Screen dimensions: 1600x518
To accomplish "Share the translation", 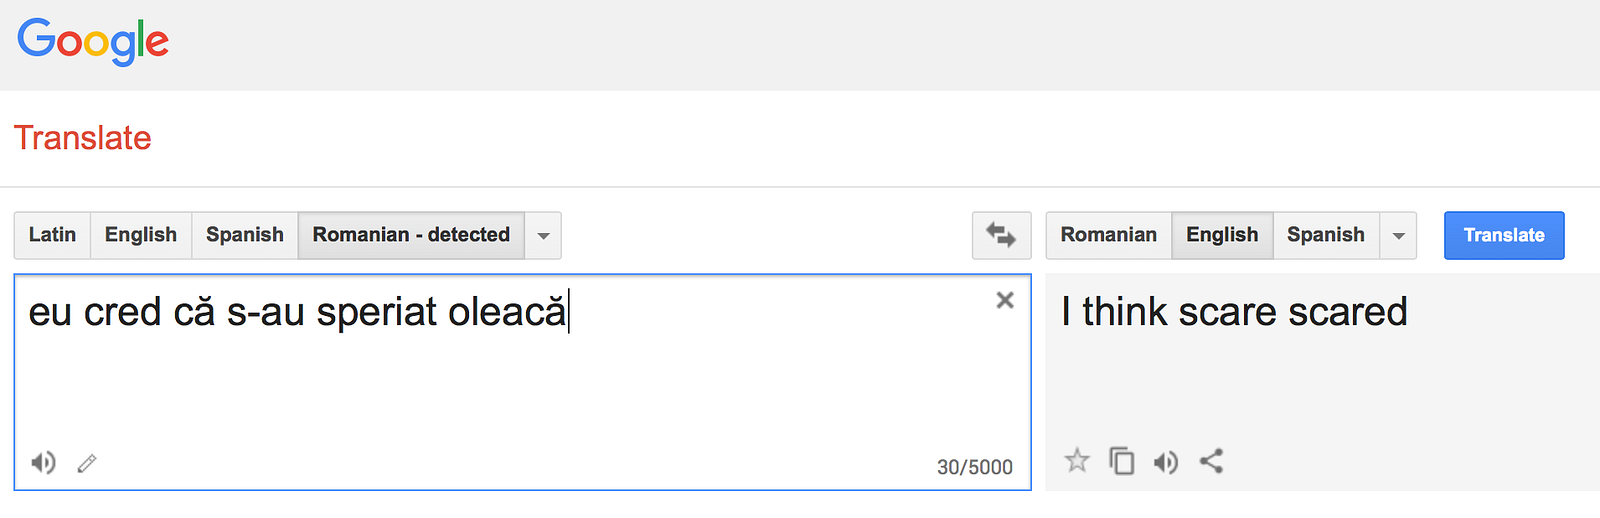I will pos(1211,461).
